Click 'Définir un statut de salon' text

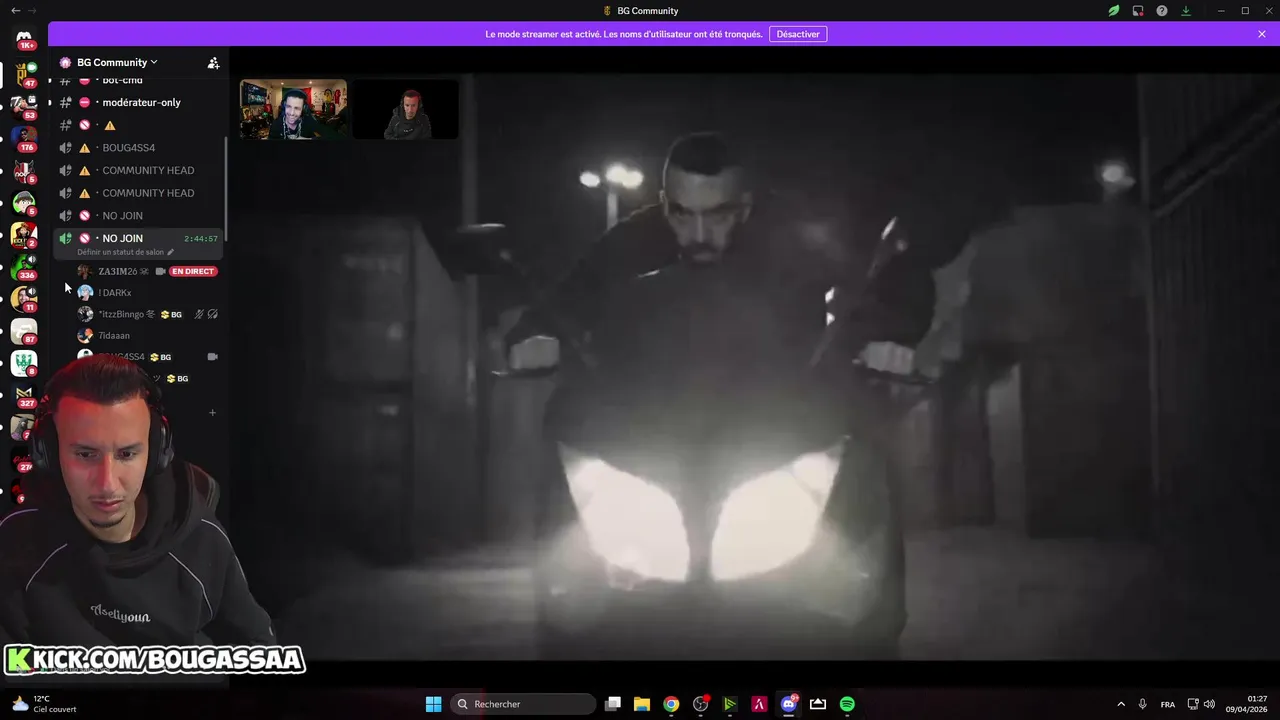pyautogui.click(x=120, y=252)
